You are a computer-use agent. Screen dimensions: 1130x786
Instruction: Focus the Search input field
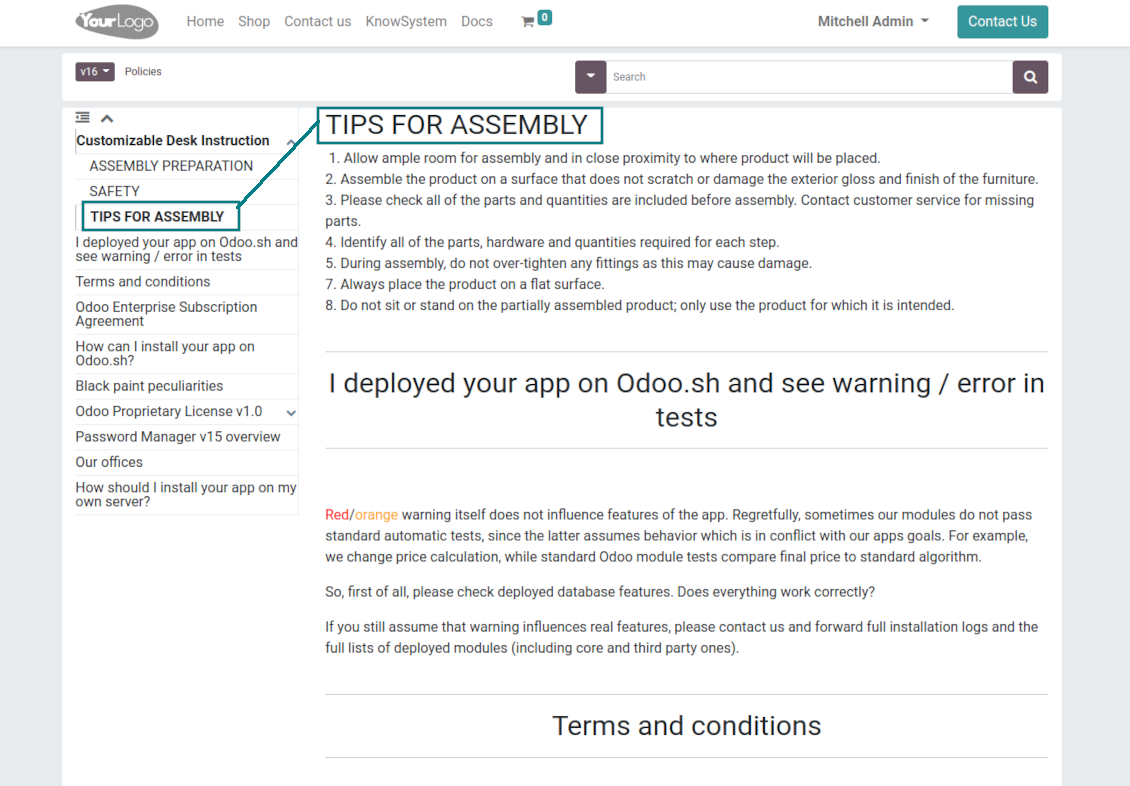click(x=809, y=77)
